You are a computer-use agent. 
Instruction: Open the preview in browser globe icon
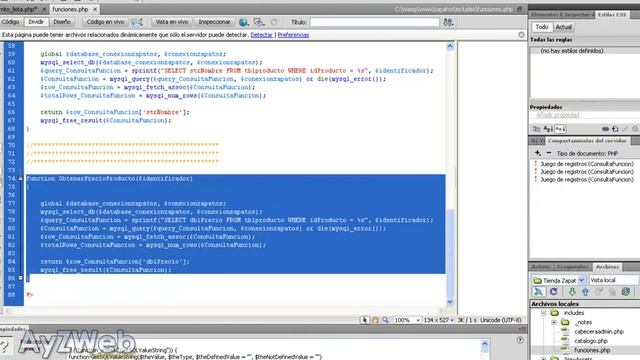click(244, 22)
